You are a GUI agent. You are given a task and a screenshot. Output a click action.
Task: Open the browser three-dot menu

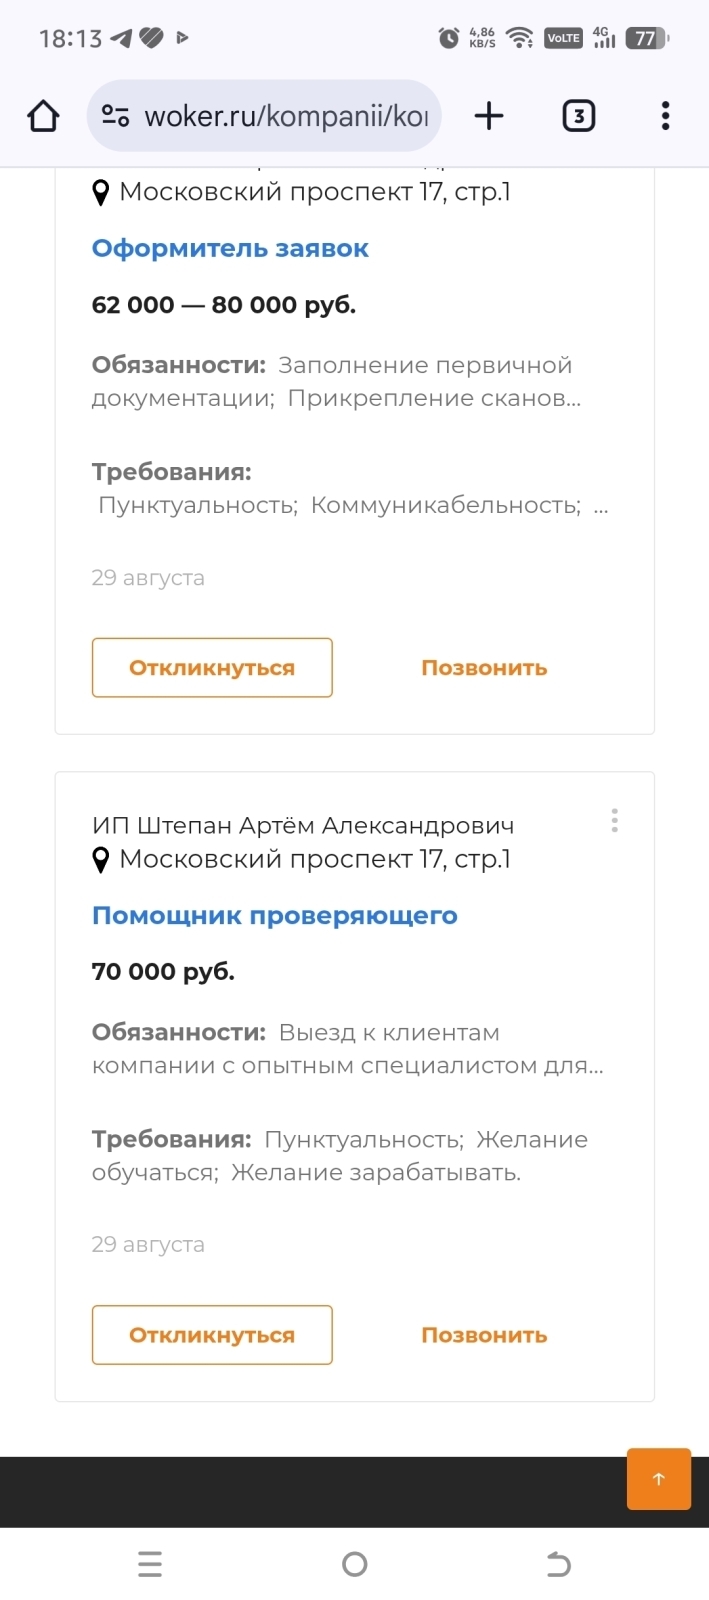pos(664,115)
